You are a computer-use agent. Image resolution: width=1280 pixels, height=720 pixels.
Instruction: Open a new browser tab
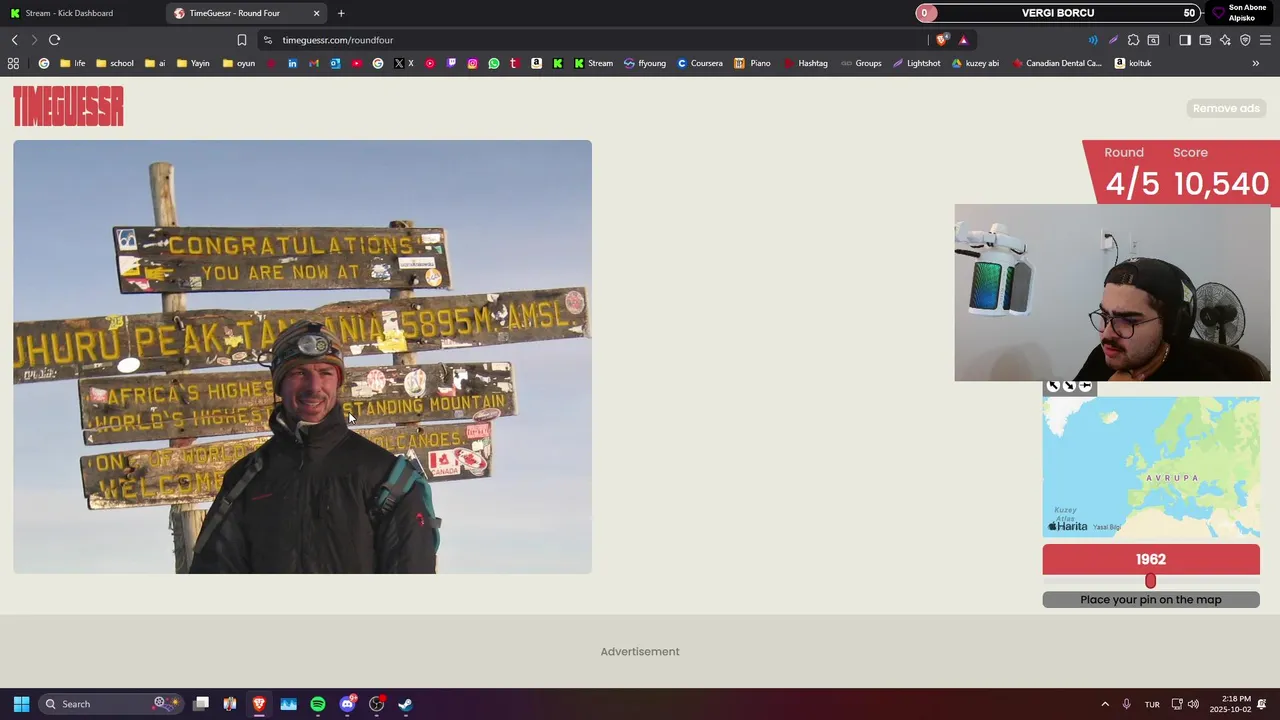click(341, 13)
